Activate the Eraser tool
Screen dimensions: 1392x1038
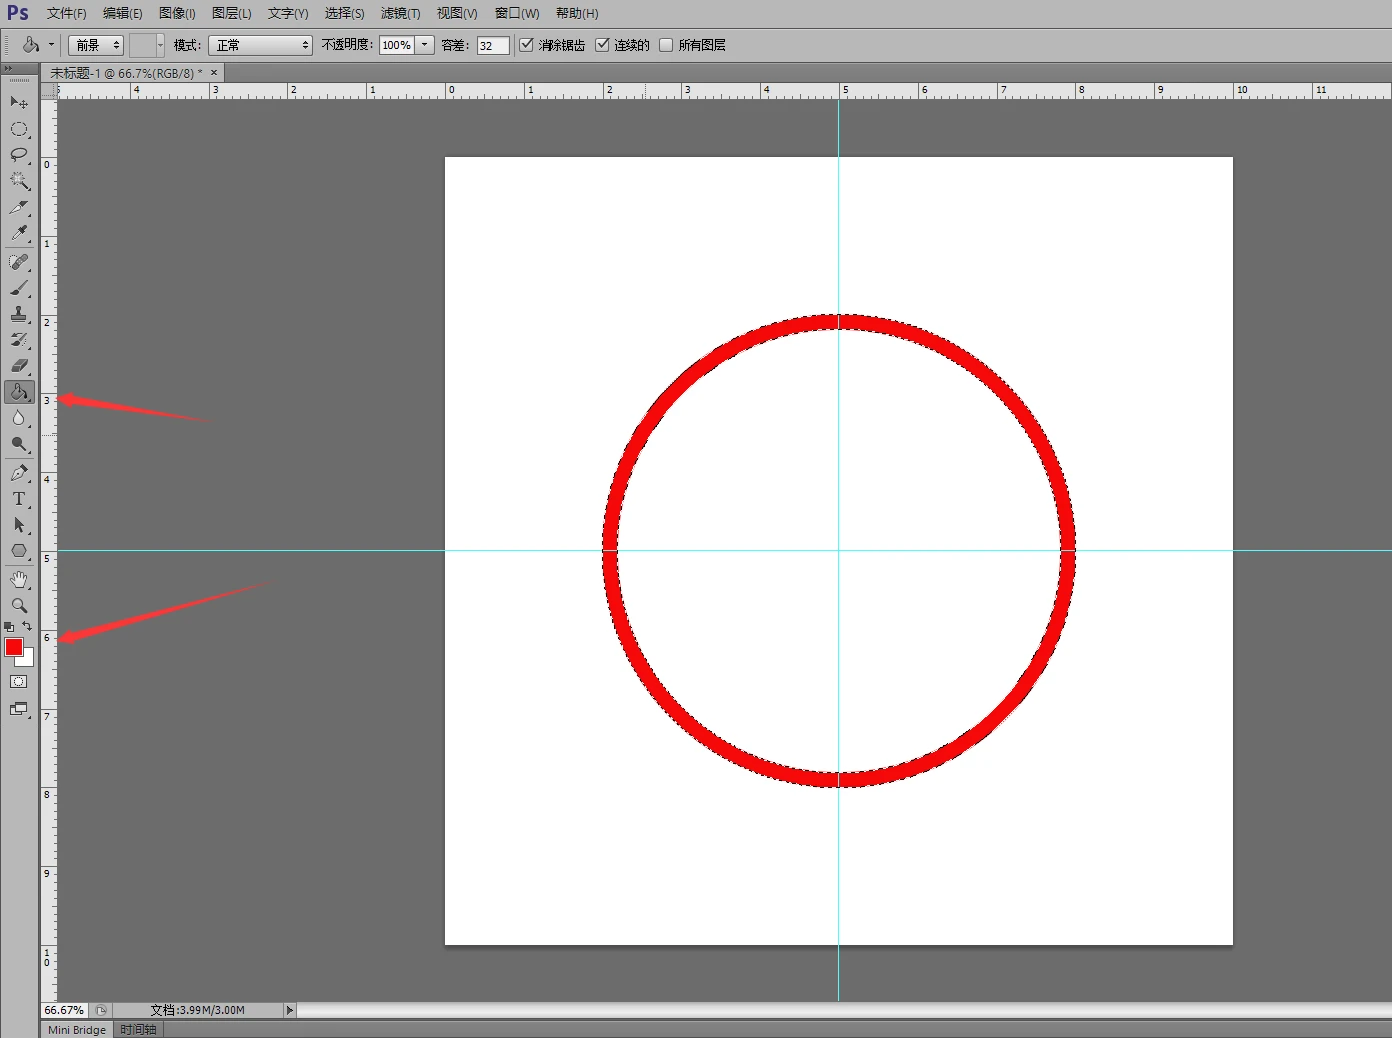18,366
